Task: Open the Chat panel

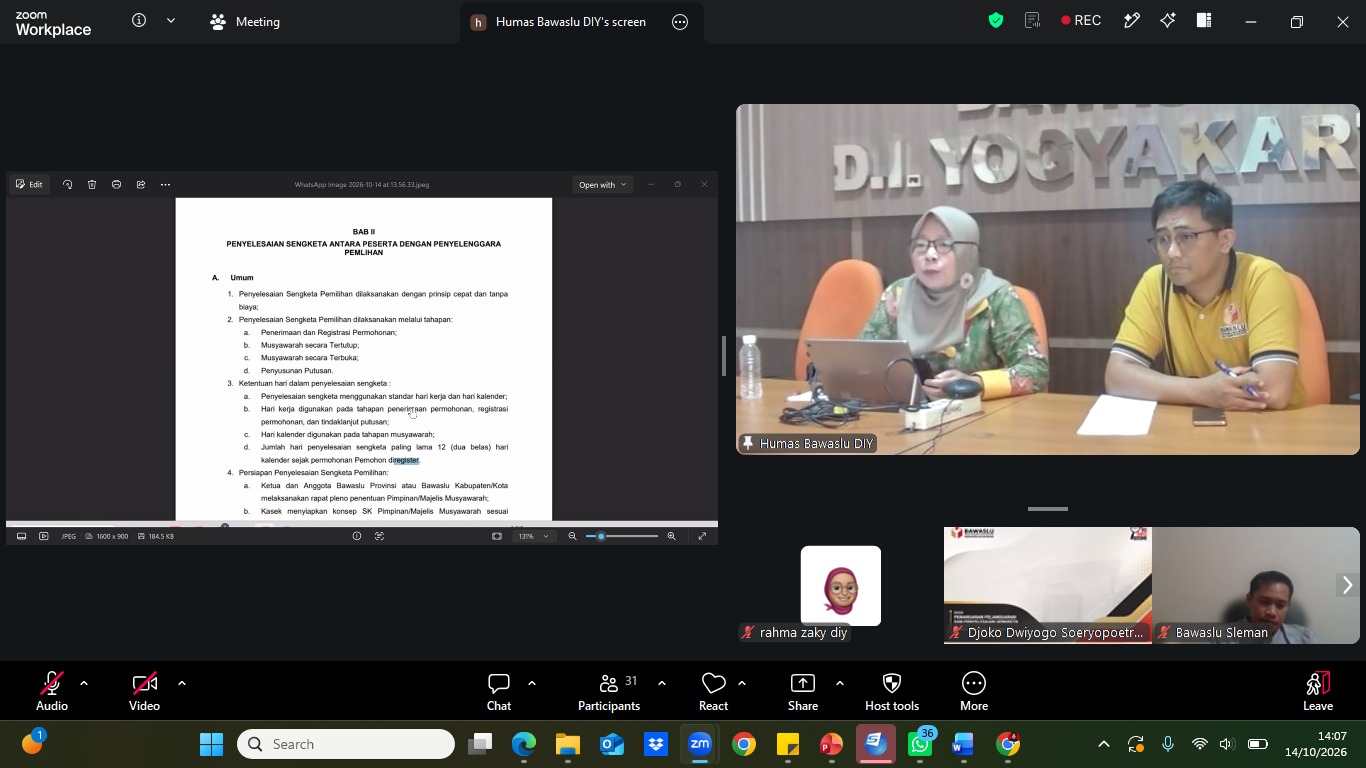Action: pyautogui.click(x=499, y=692)
